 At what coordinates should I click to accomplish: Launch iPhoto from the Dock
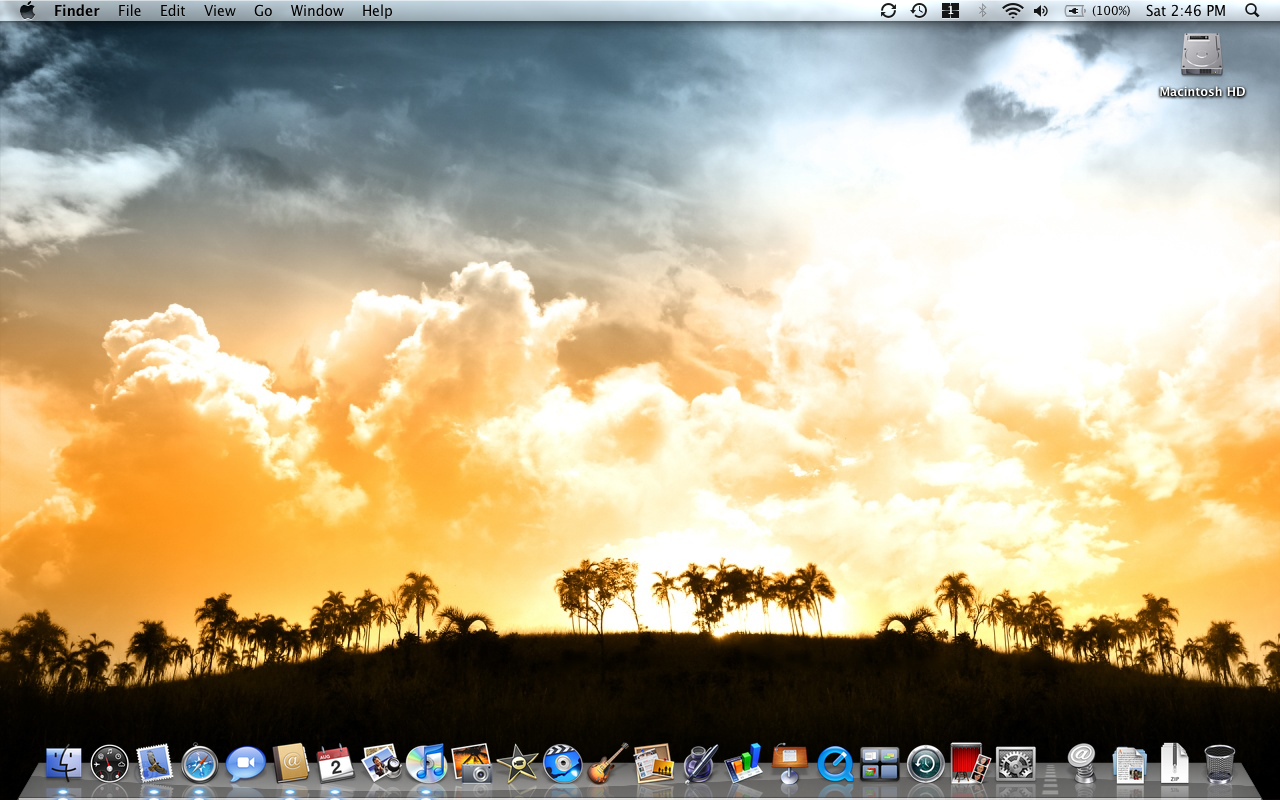tap(472, 763)
